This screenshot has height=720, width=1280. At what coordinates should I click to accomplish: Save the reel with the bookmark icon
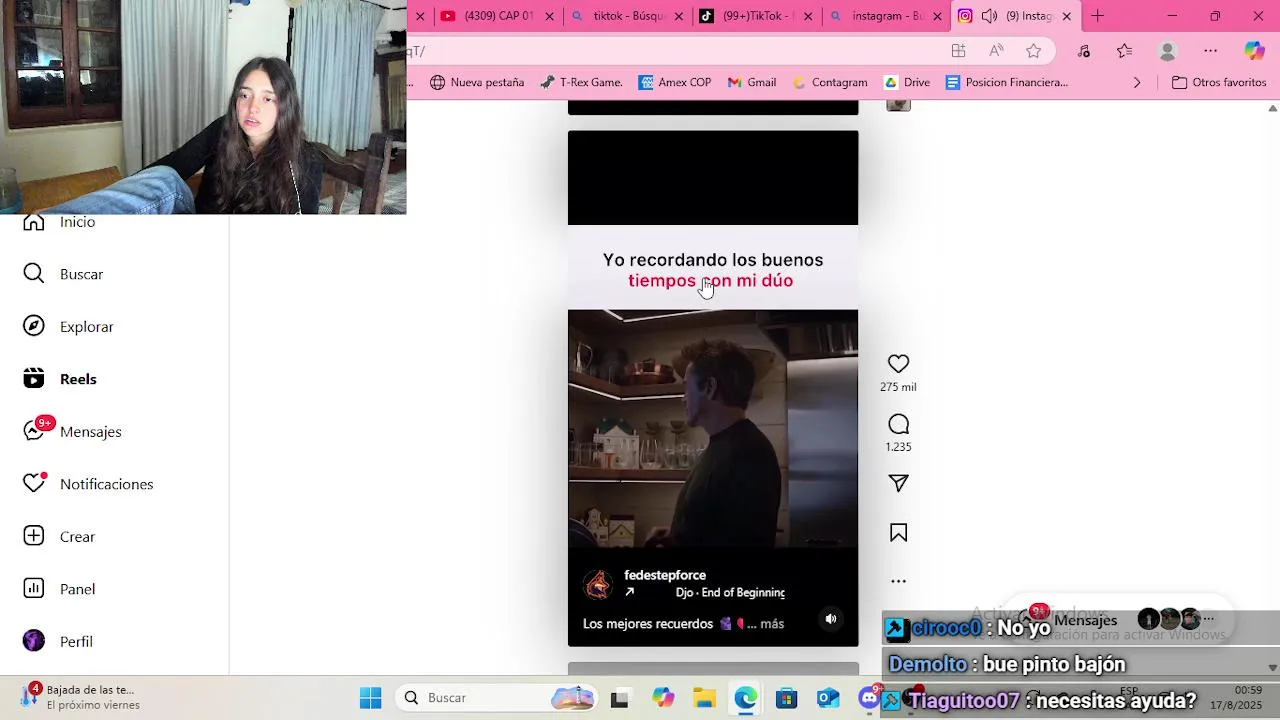pyautogui.click(x=898, y=533)
